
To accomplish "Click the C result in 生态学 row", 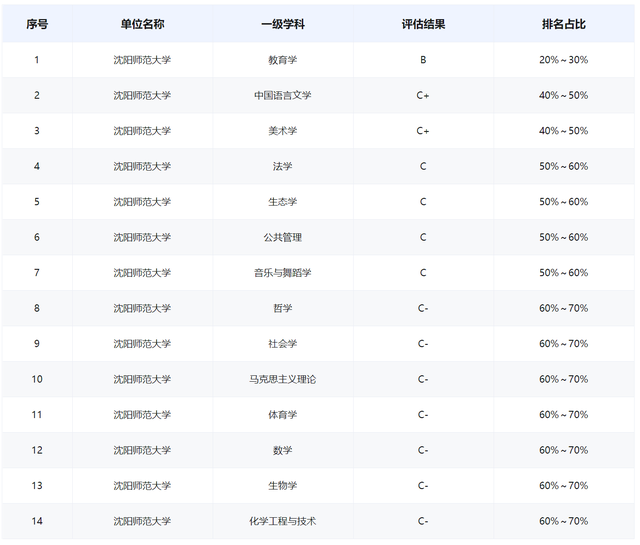I will click(423, 202).
